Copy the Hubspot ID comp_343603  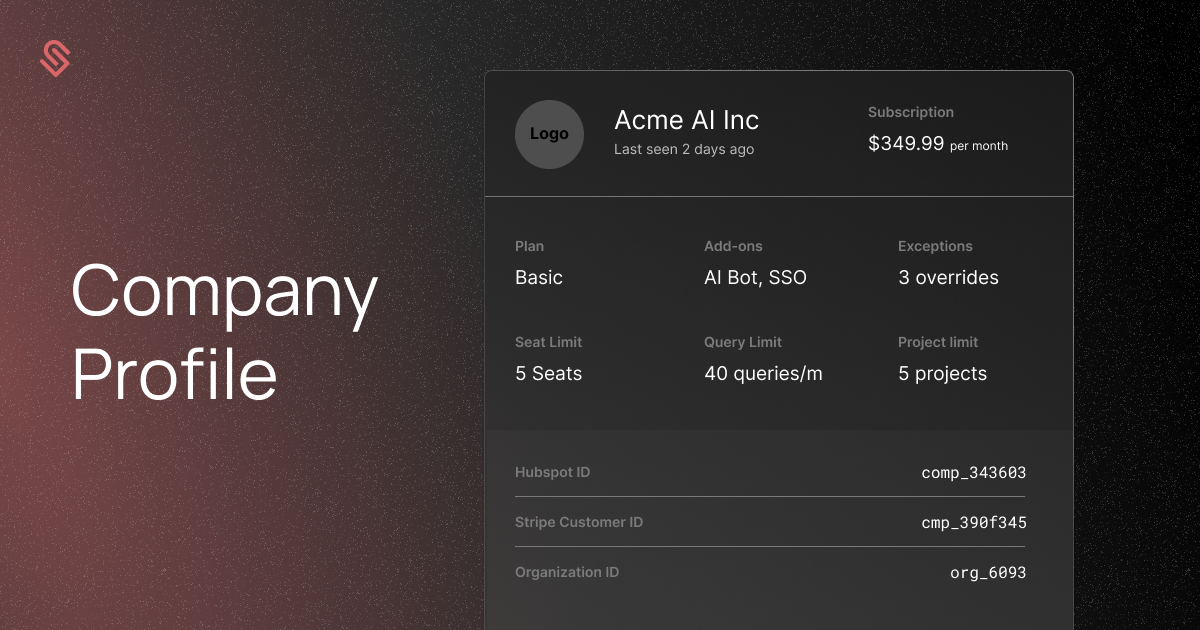click(x=973, y=472)
